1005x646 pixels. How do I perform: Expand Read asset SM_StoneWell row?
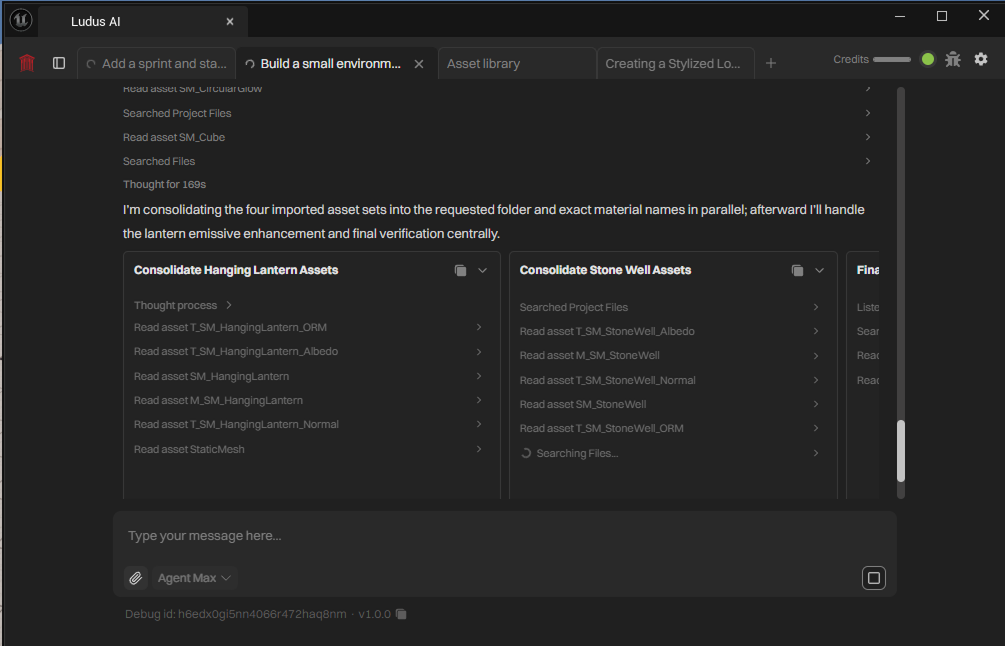click(x=670, y=404)
